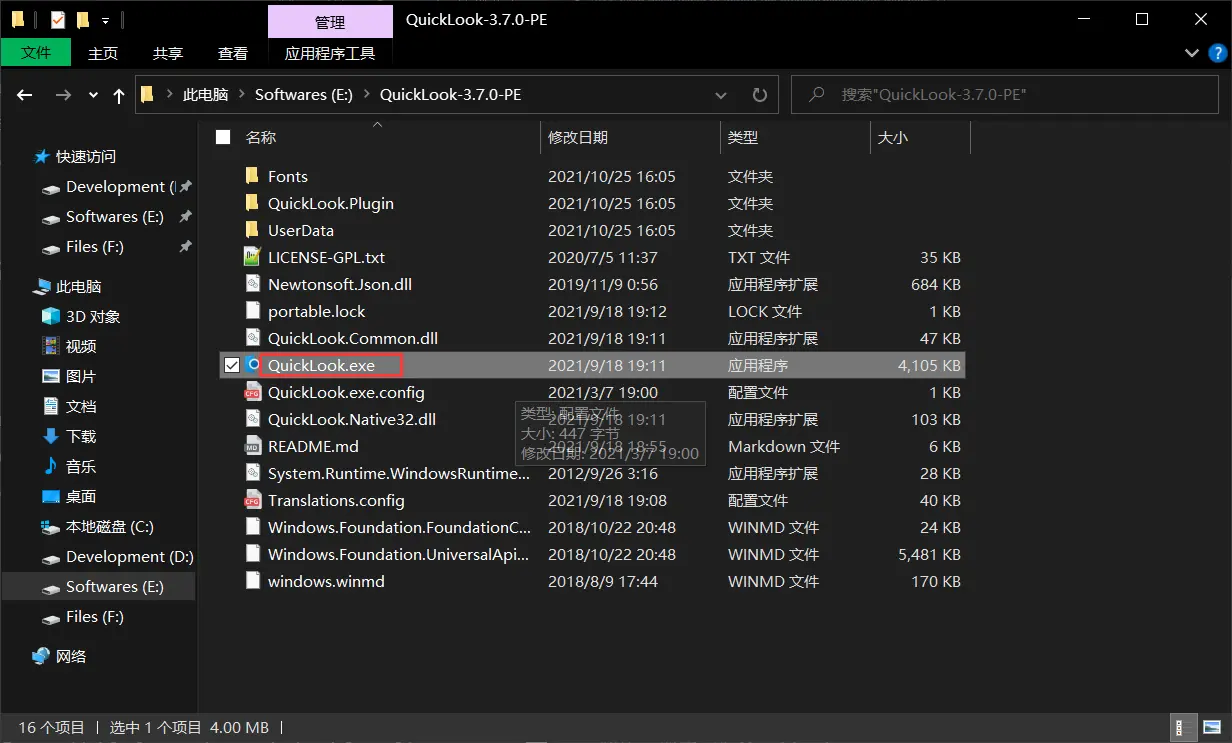Open the 查看 ribbon tab
The width and height of the screenshot is (1232, 743).
pyautogui.click(x=232, y=53)
